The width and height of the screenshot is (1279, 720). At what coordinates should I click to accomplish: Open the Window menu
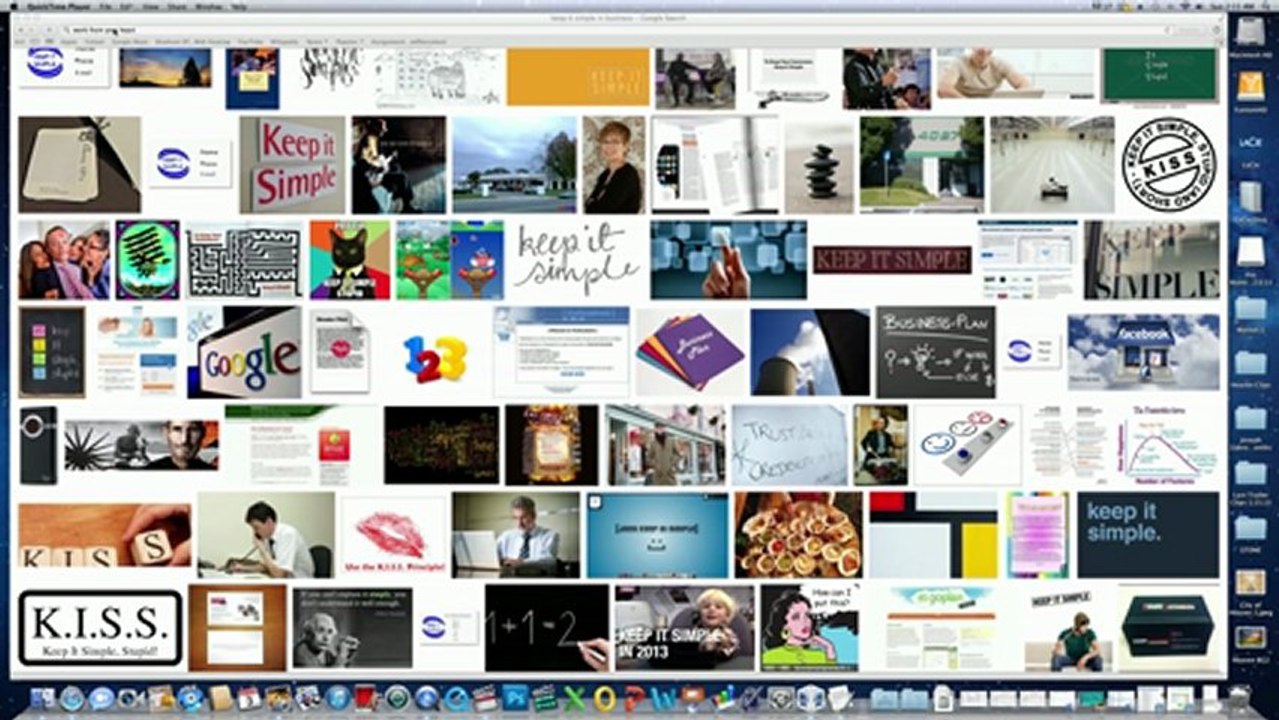pos(210,6)
